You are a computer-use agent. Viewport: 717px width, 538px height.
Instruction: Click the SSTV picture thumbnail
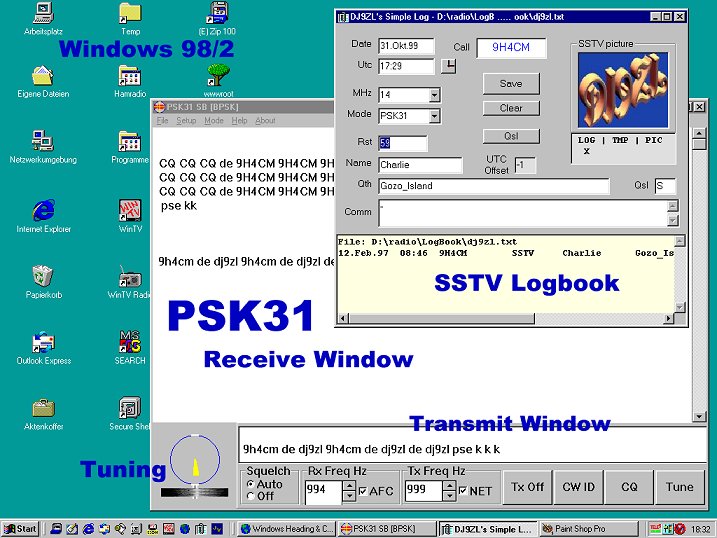(623, 90)
